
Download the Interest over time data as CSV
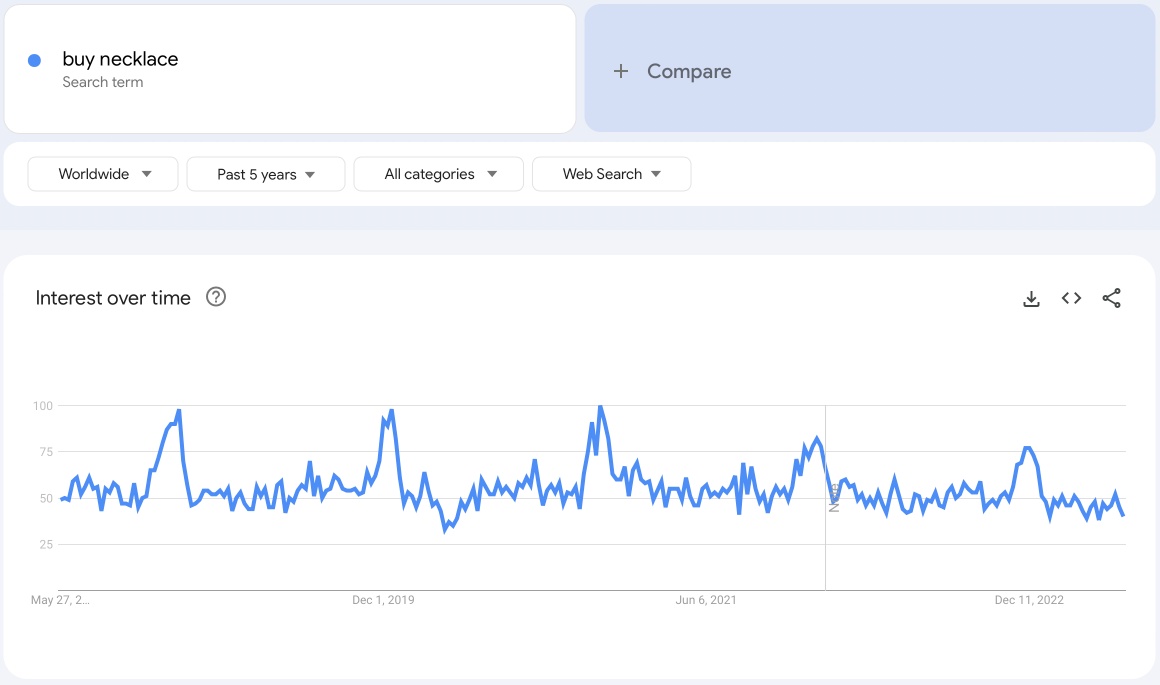point(1031,297)
